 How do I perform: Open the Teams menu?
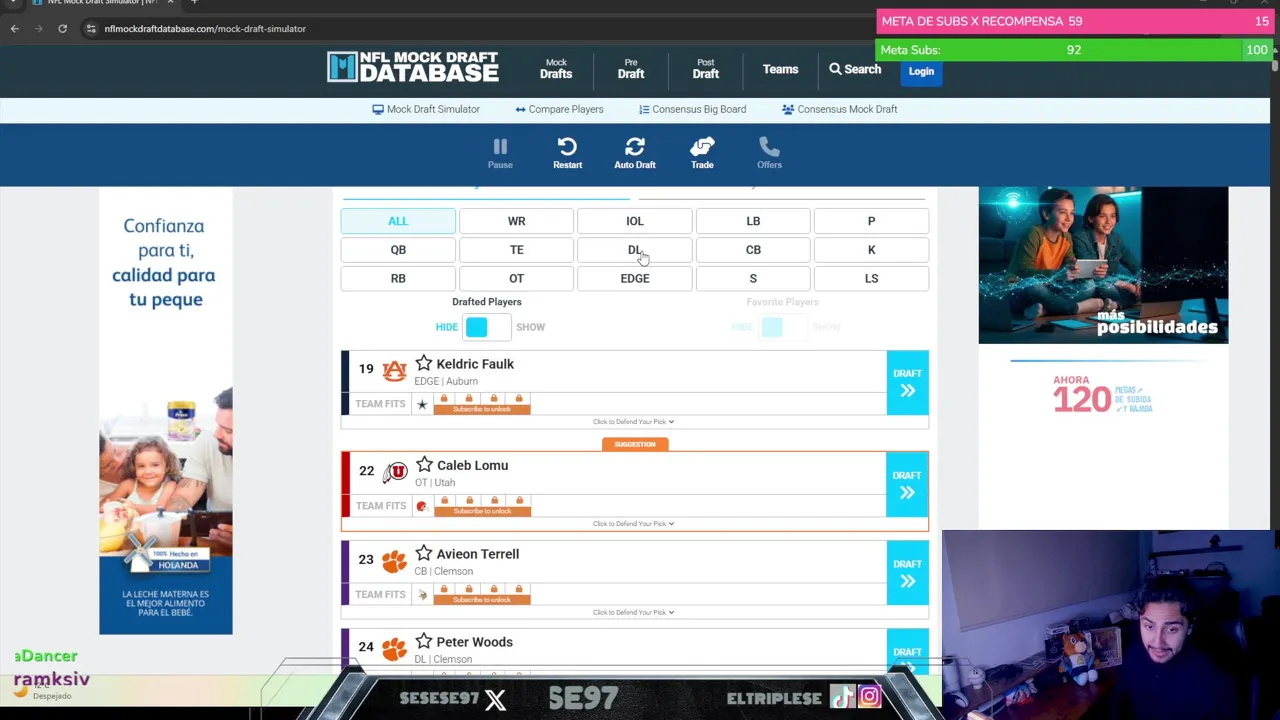point(780,69)
